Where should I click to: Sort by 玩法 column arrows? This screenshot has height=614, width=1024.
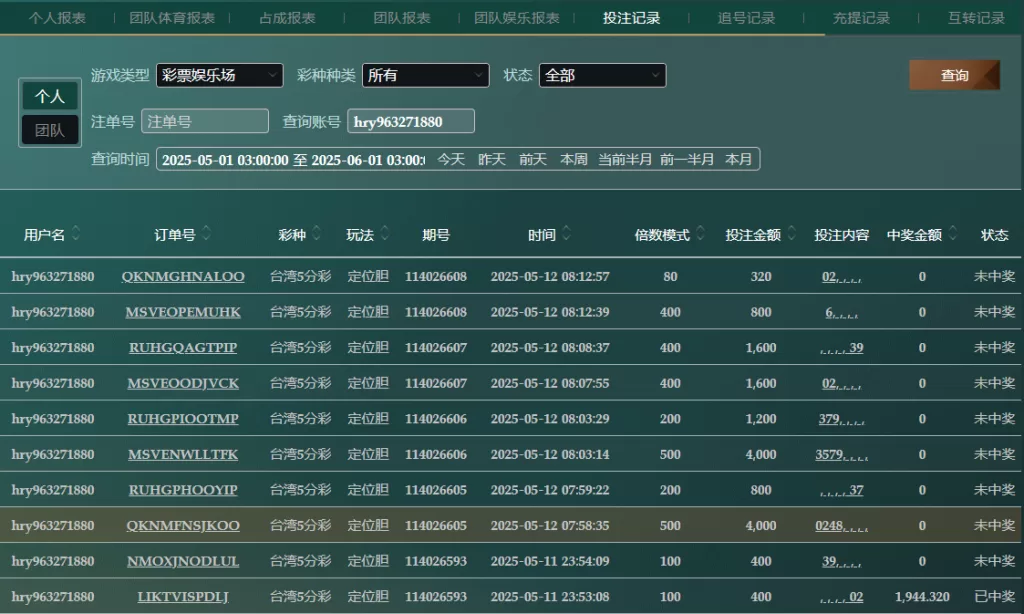click(x=385, y=233)
